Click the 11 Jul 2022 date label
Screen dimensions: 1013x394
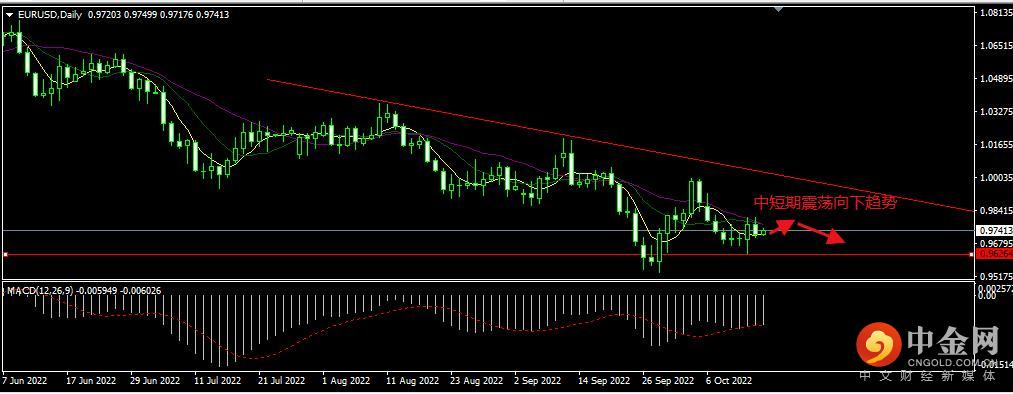tap(218, 381)
